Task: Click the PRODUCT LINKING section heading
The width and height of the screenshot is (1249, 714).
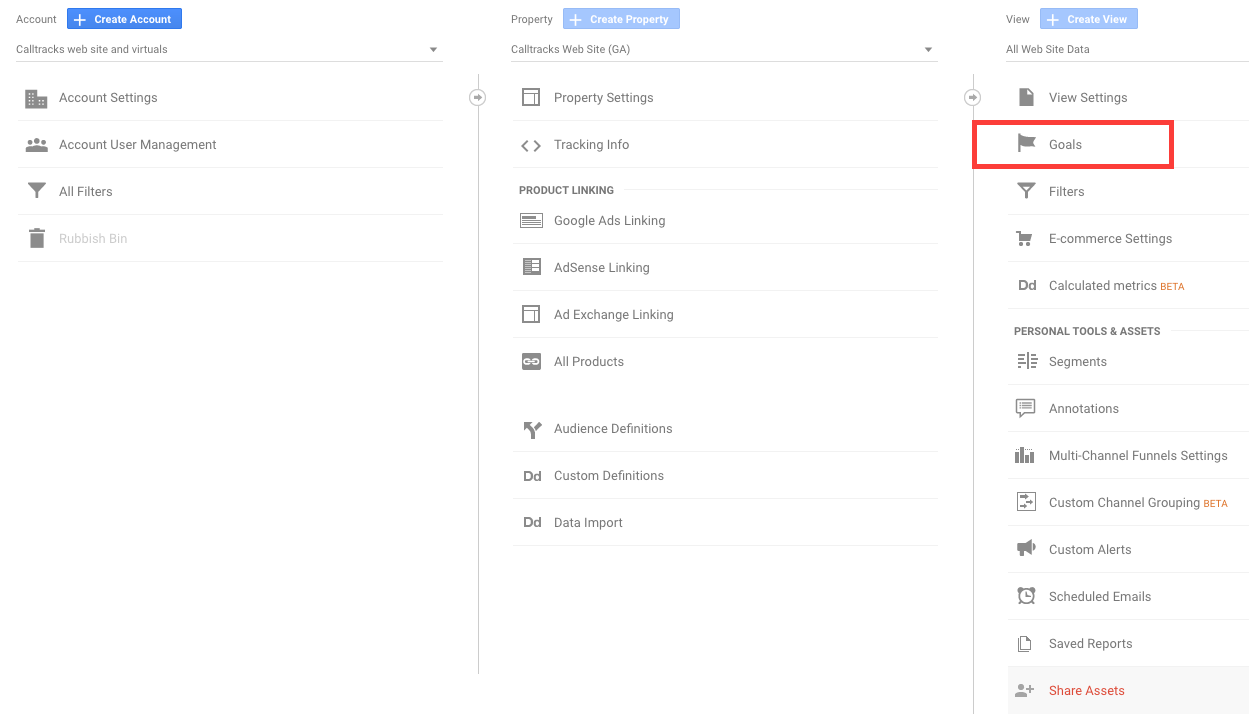Action: (x=566, y=190)
